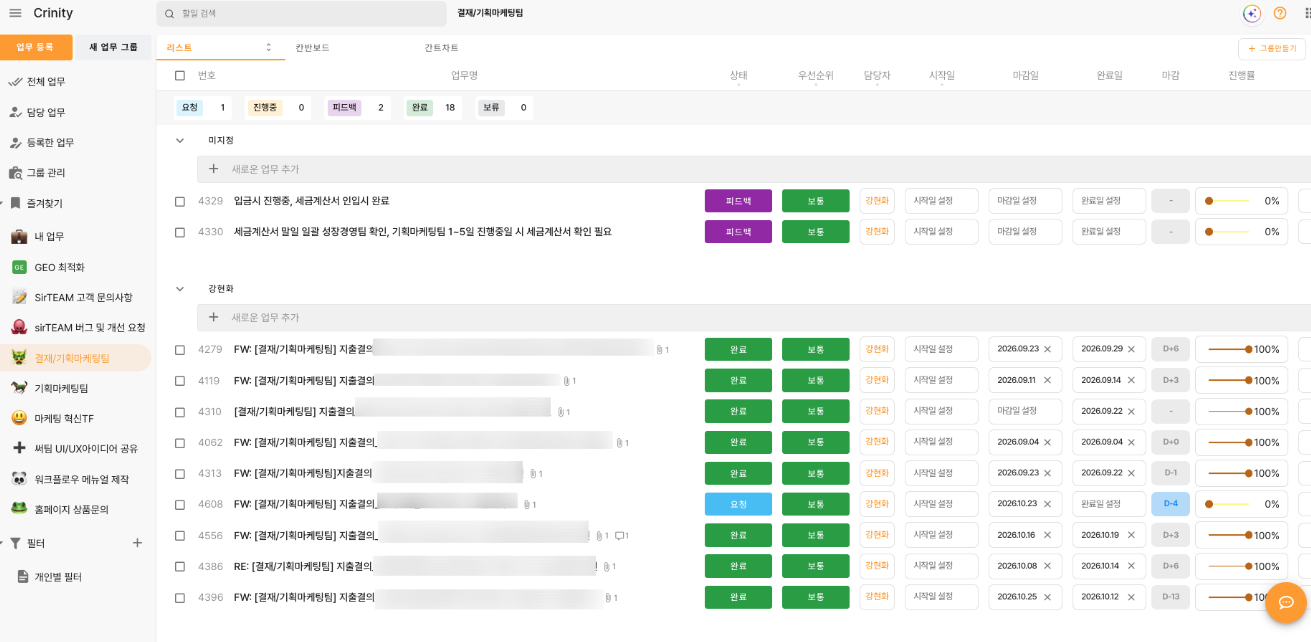Open the attachment clip on task 4279

point(659,349)
